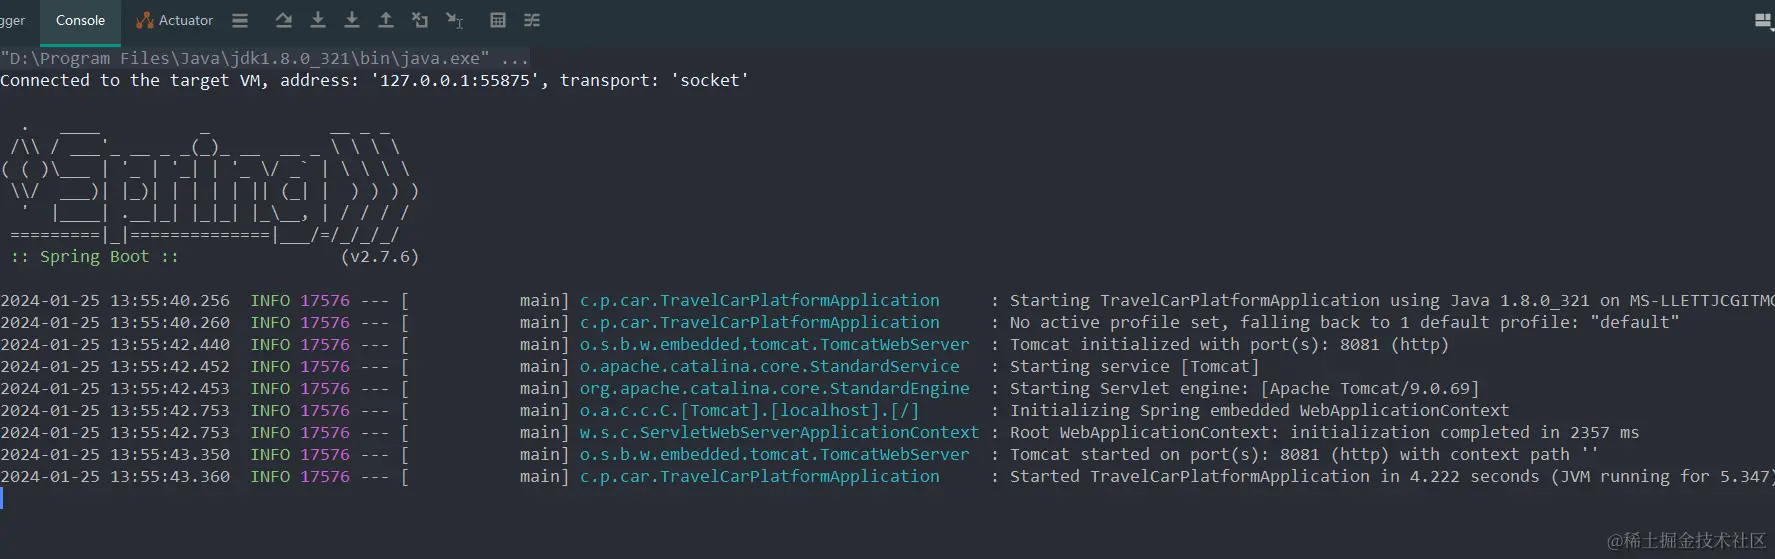Click w.s.c.ServletWebServerApplicationContext logger name
This screenshot has height=559, width=1775.
click(780, 432)
